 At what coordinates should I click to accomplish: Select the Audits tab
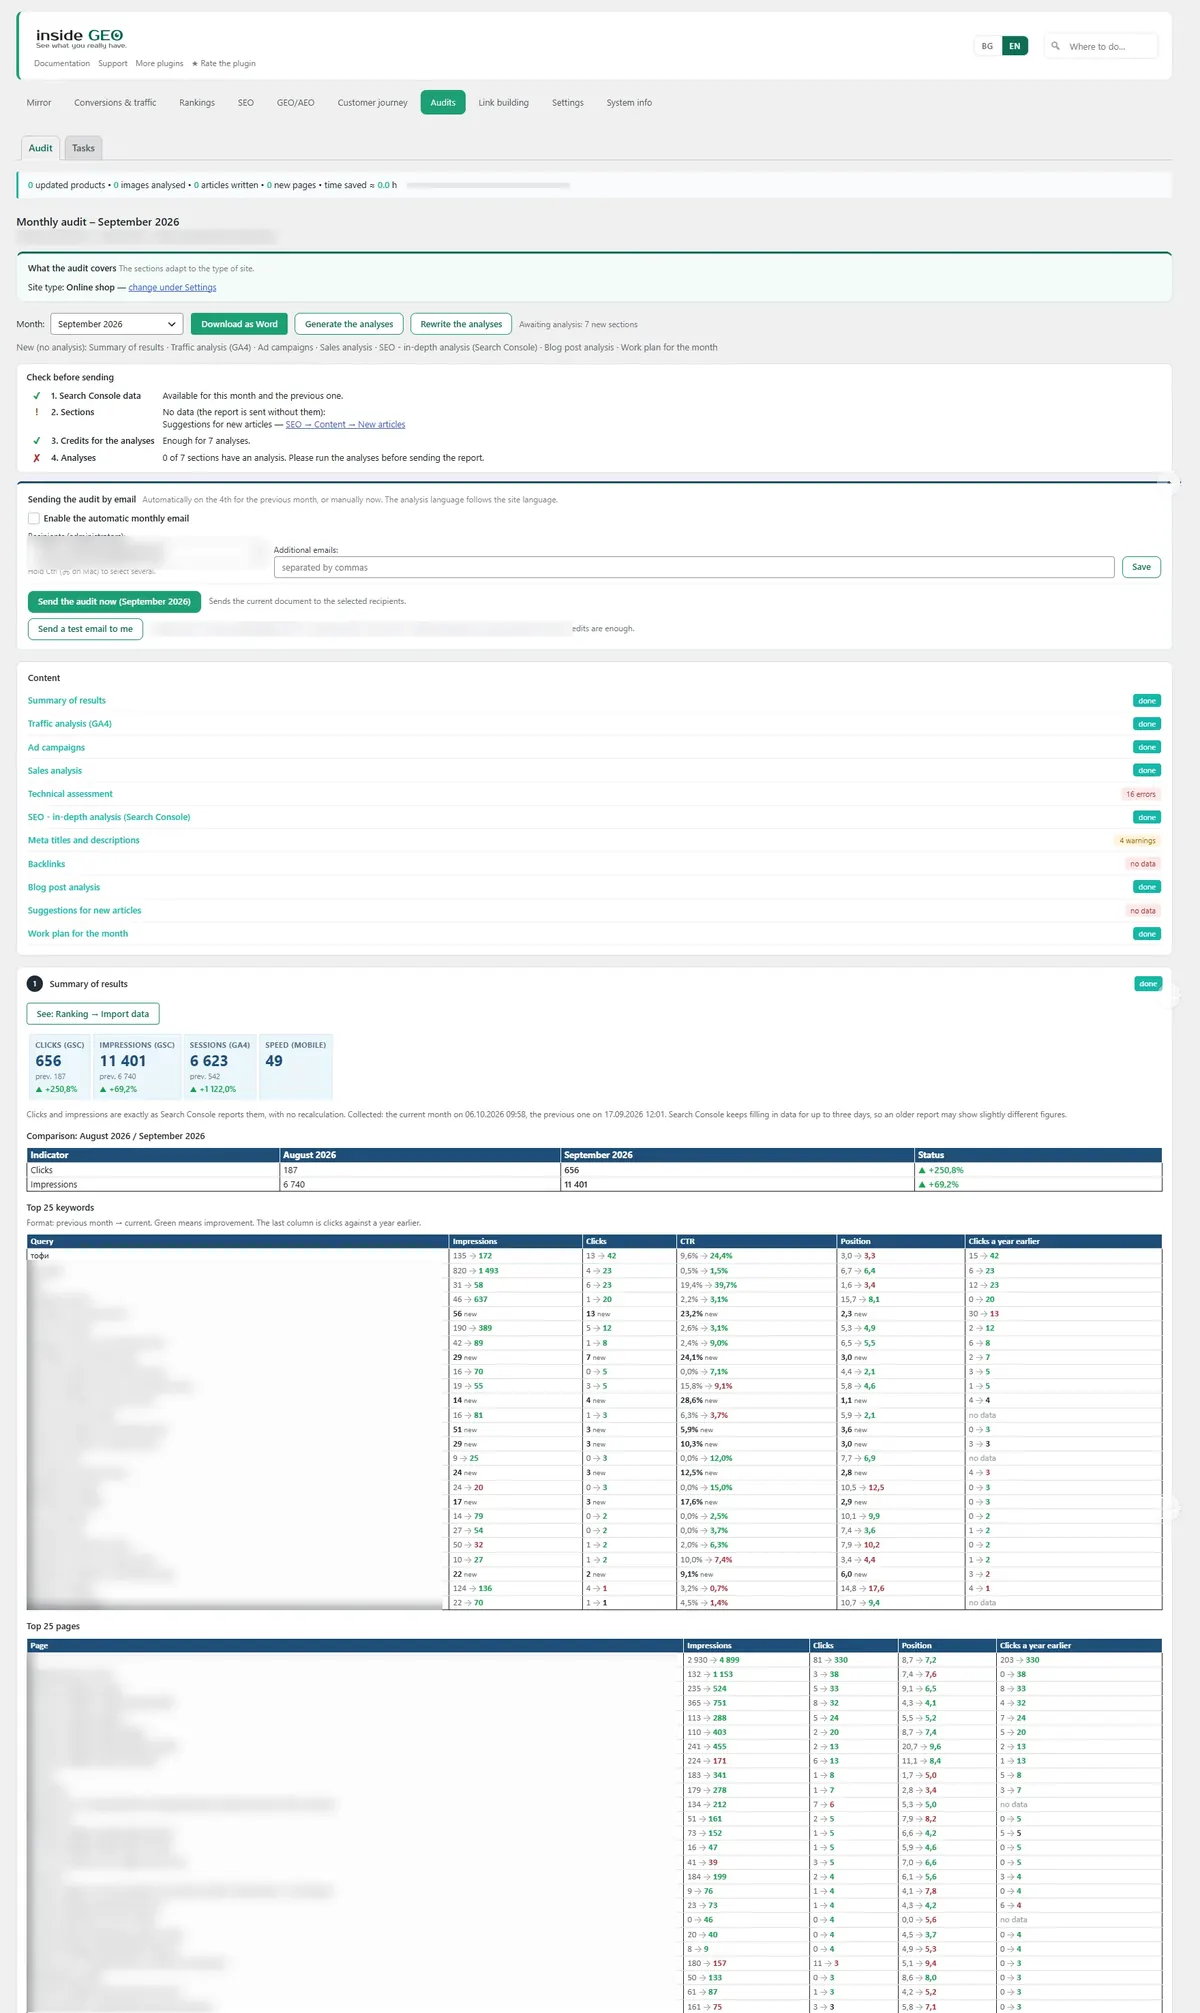tap(443, 103)
